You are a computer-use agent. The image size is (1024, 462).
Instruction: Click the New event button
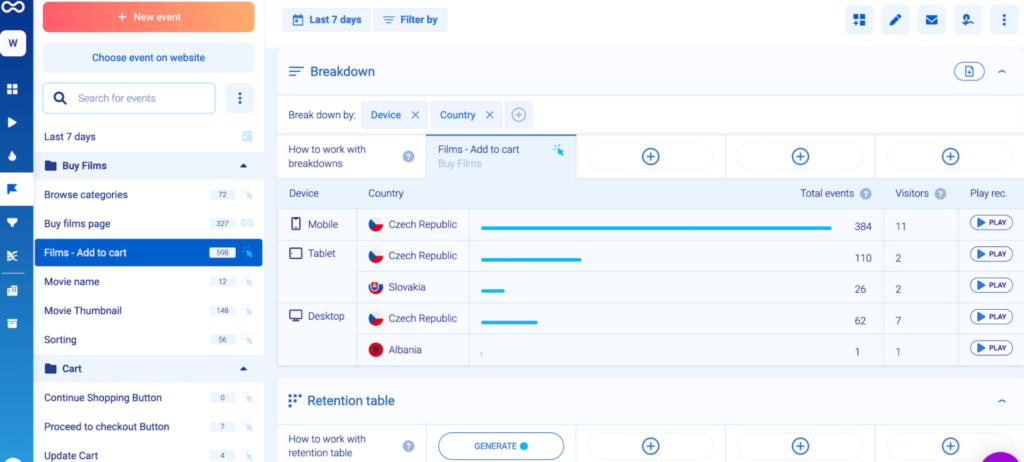(x=149, y=17)
